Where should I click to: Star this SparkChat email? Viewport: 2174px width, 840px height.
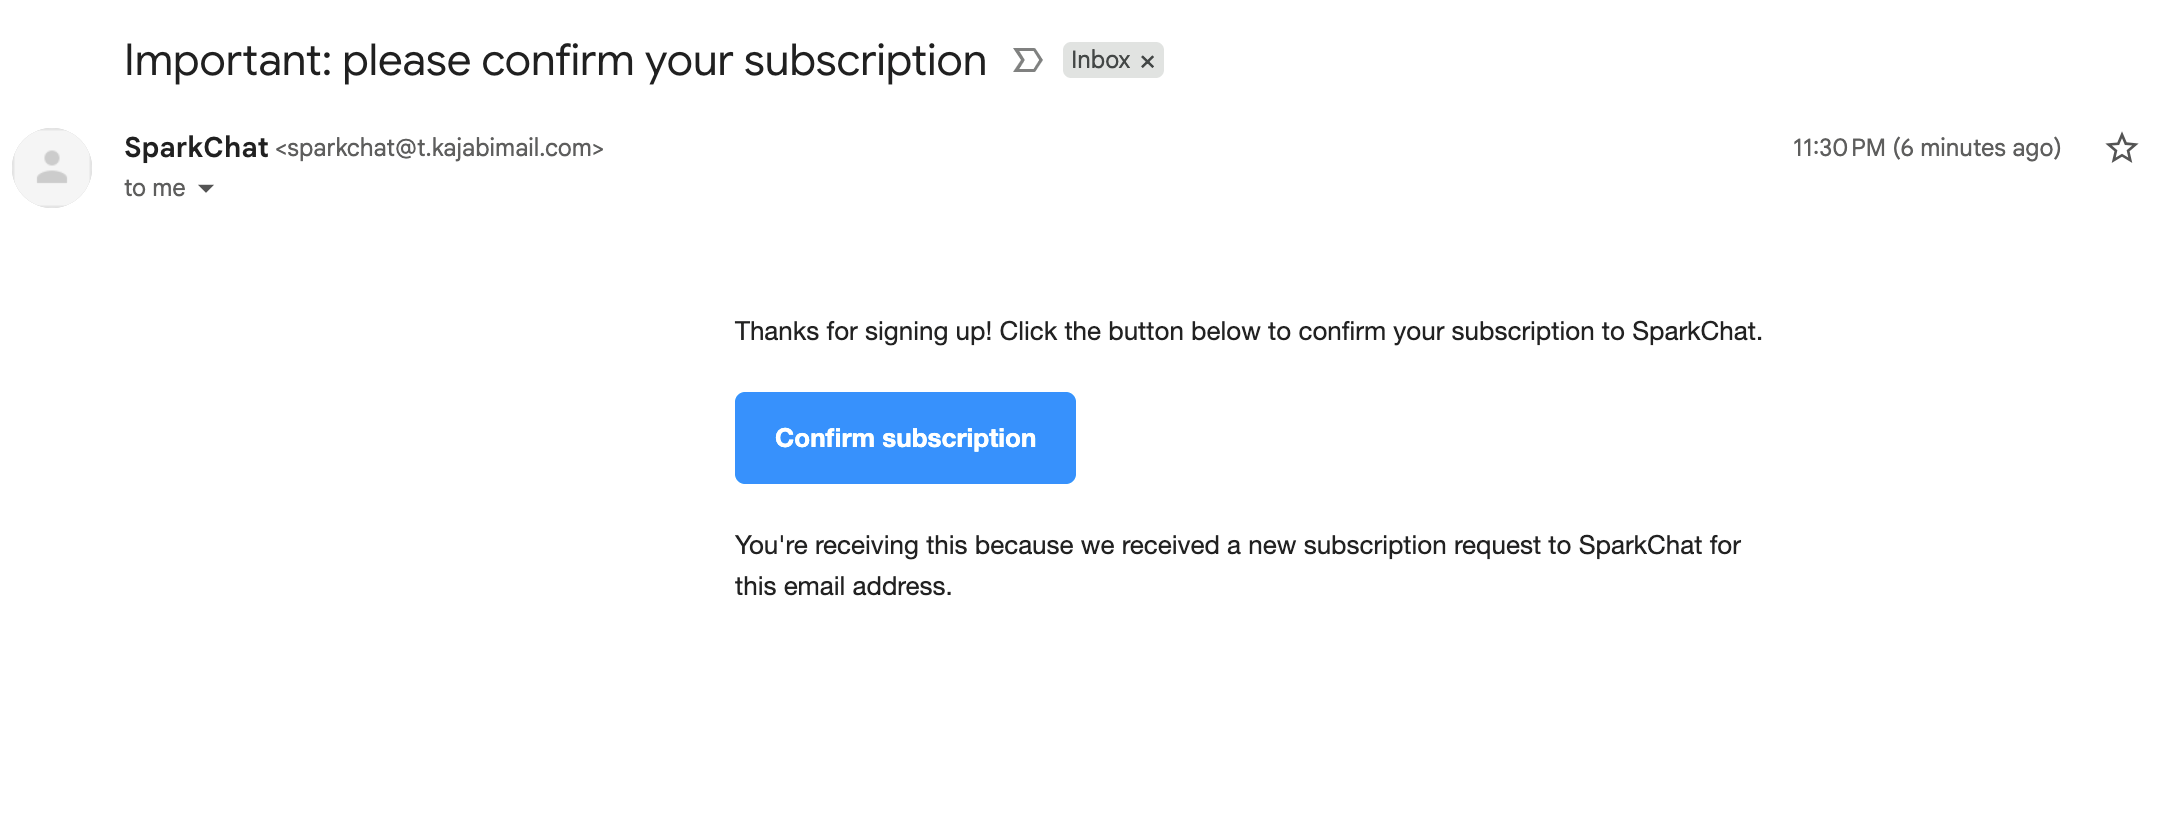tap(2121, 148)
